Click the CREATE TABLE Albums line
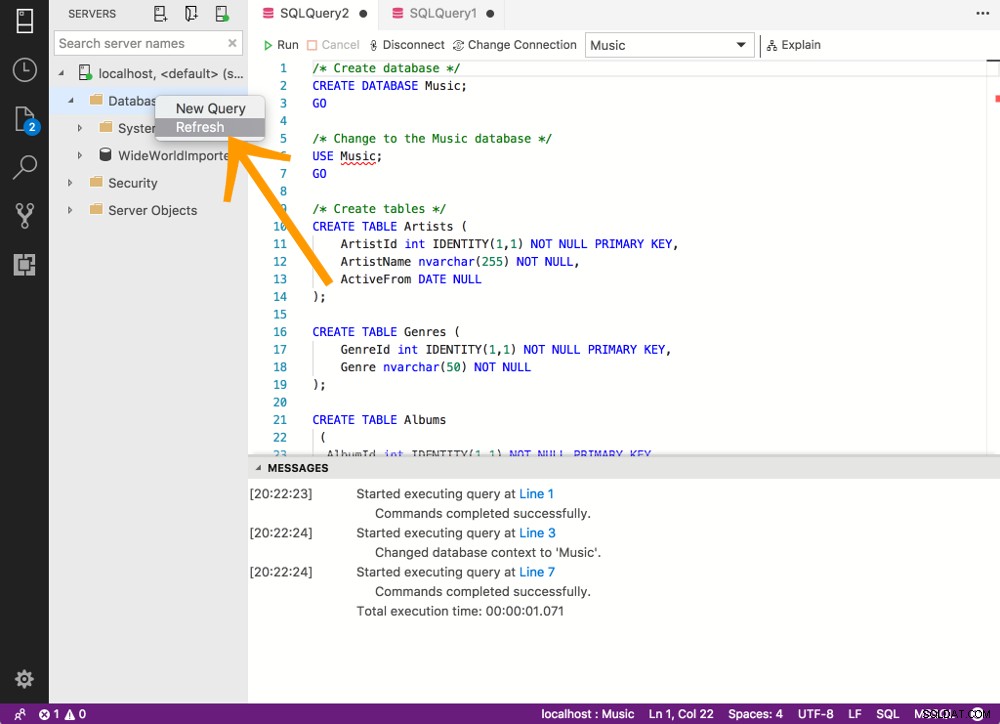 coord(379,420)
